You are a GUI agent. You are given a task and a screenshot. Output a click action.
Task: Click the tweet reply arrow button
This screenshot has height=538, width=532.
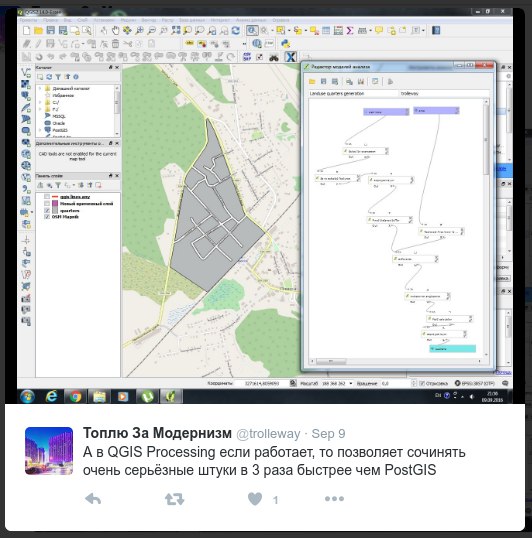point(93,499)
